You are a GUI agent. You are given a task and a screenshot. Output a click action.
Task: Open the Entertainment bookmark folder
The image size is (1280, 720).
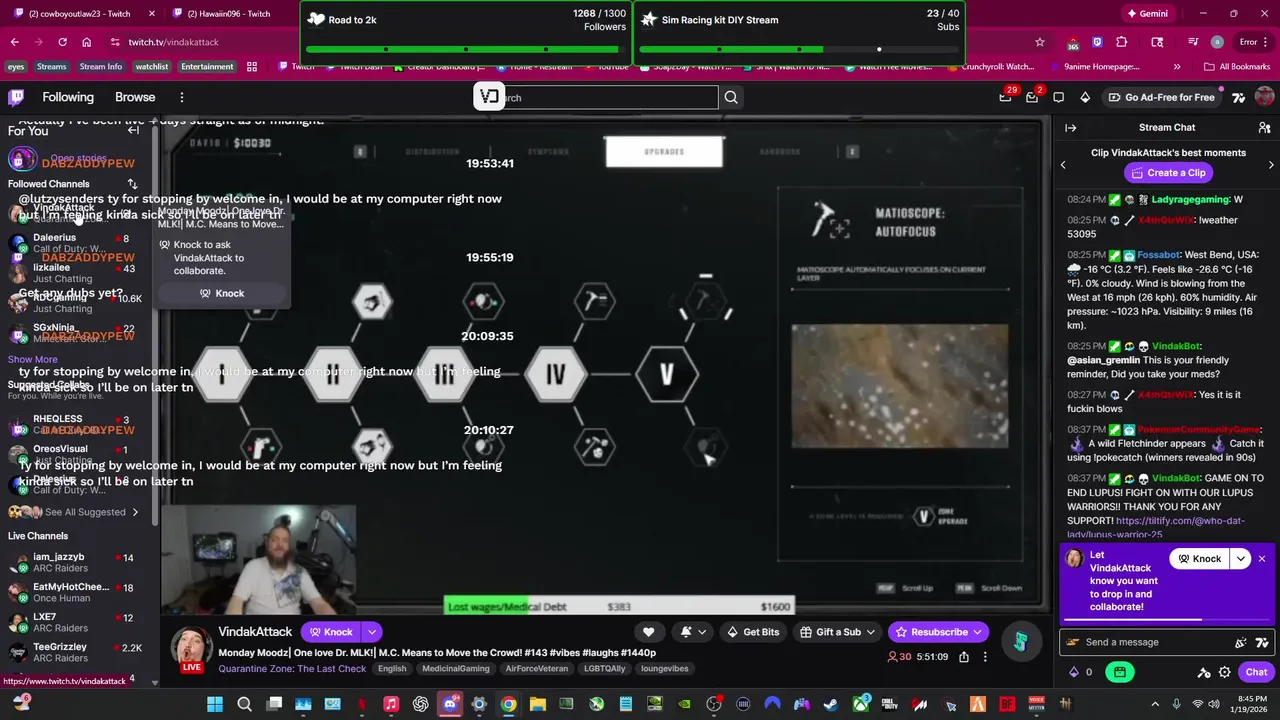(x=207, y=67)
